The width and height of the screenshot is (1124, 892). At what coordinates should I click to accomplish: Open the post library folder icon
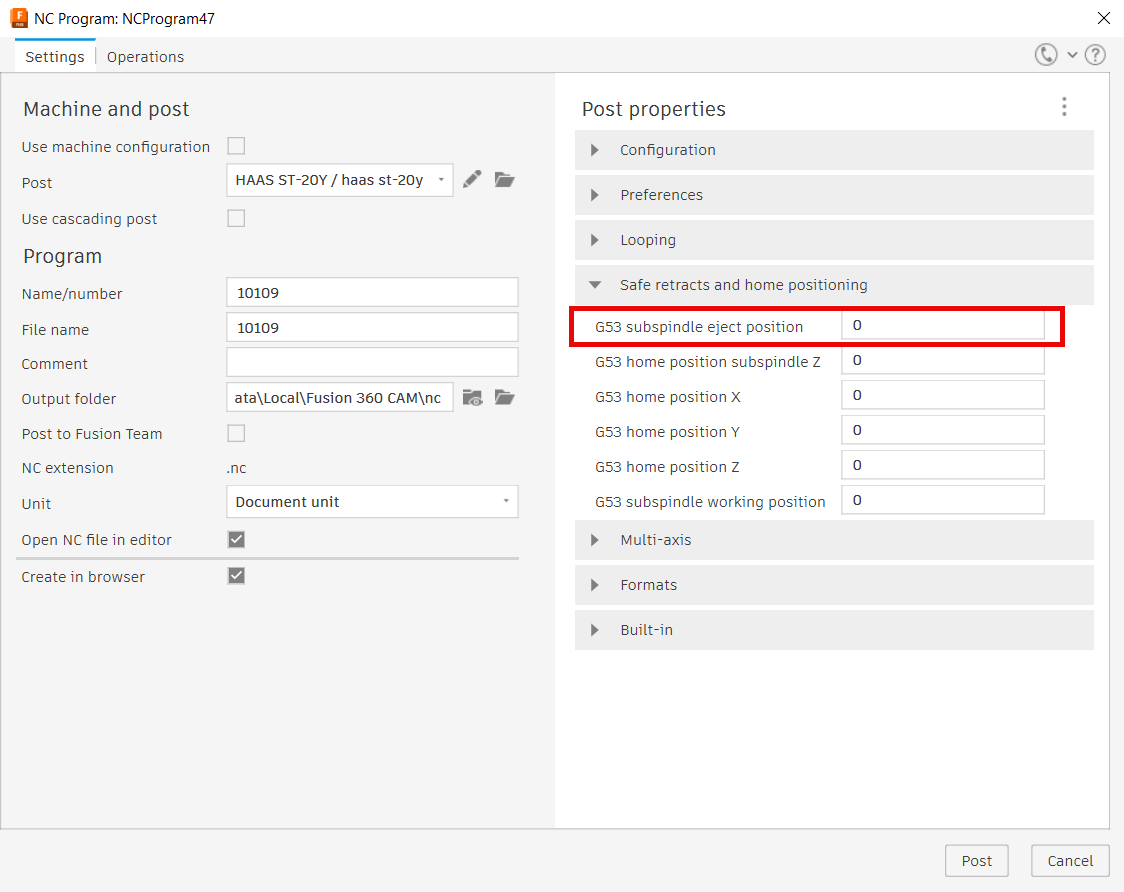pyautogui.click(x=505, y=180)
